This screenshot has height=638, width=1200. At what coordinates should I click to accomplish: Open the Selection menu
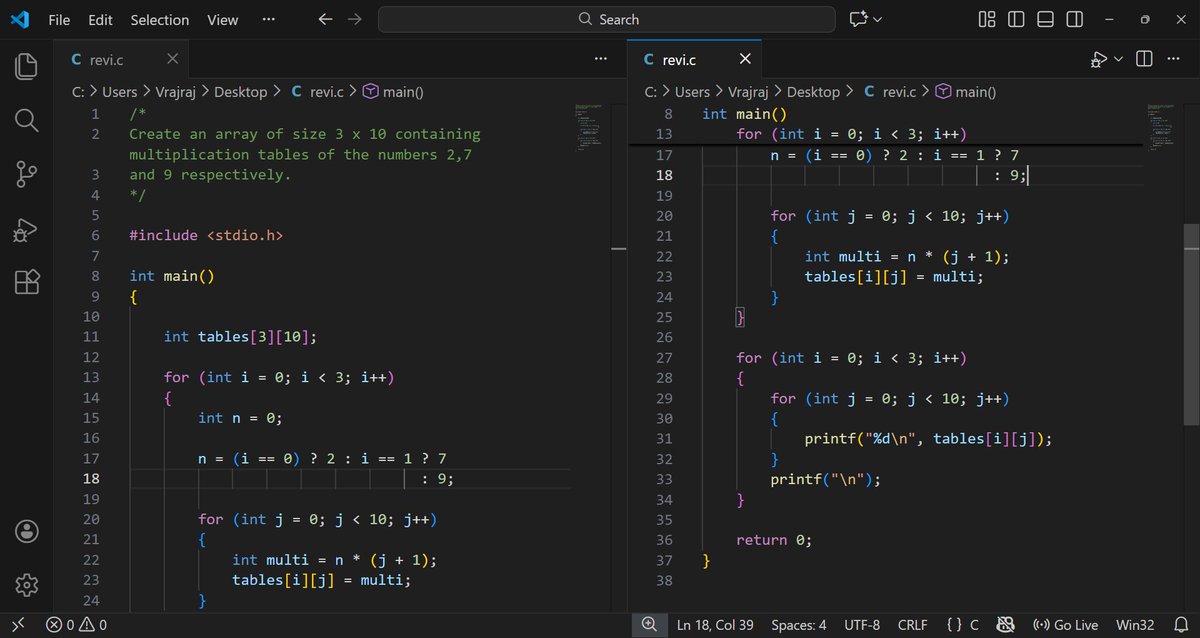pos(160,19)
